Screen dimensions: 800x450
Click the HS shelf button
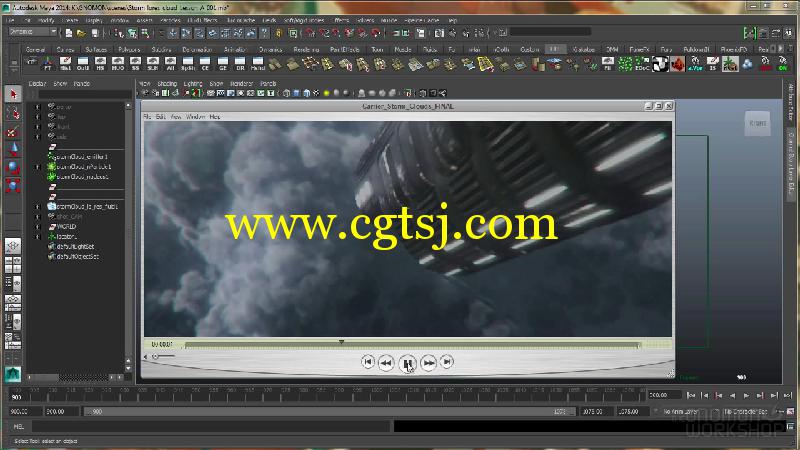(100, 64)
